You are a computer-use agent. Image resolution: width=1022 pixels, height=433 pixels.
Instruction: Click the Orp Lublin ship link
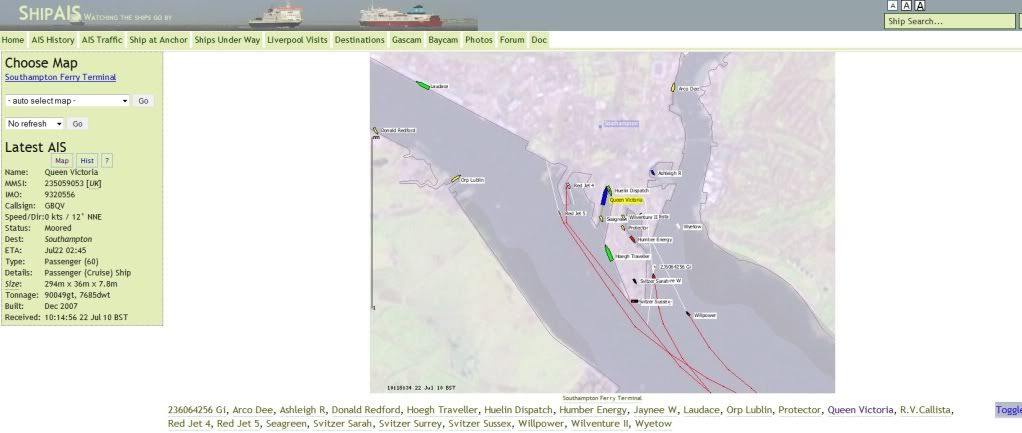750,410
